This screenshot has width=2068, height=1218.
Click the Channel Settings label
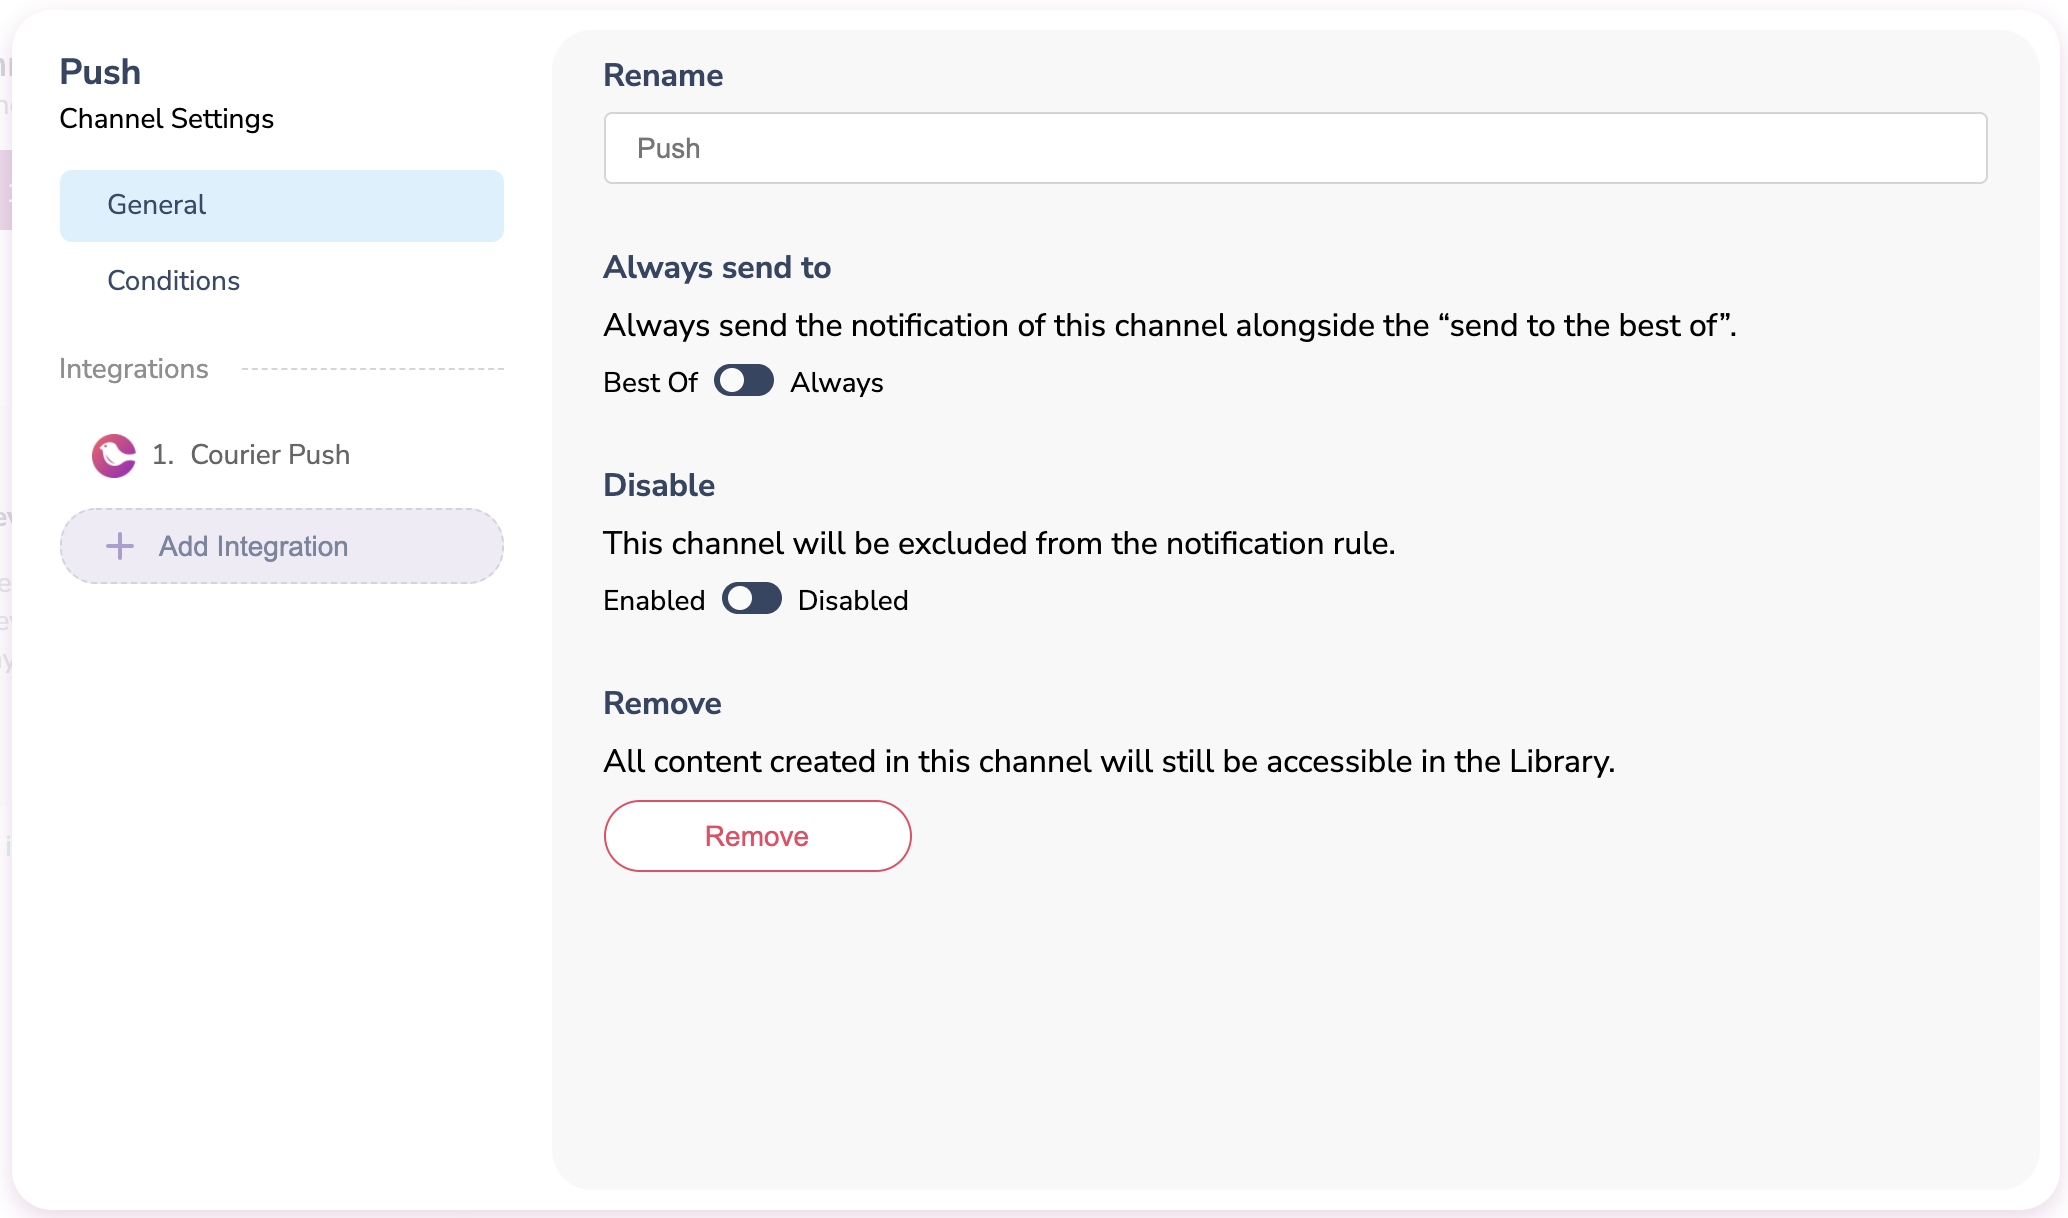(166, 119)
